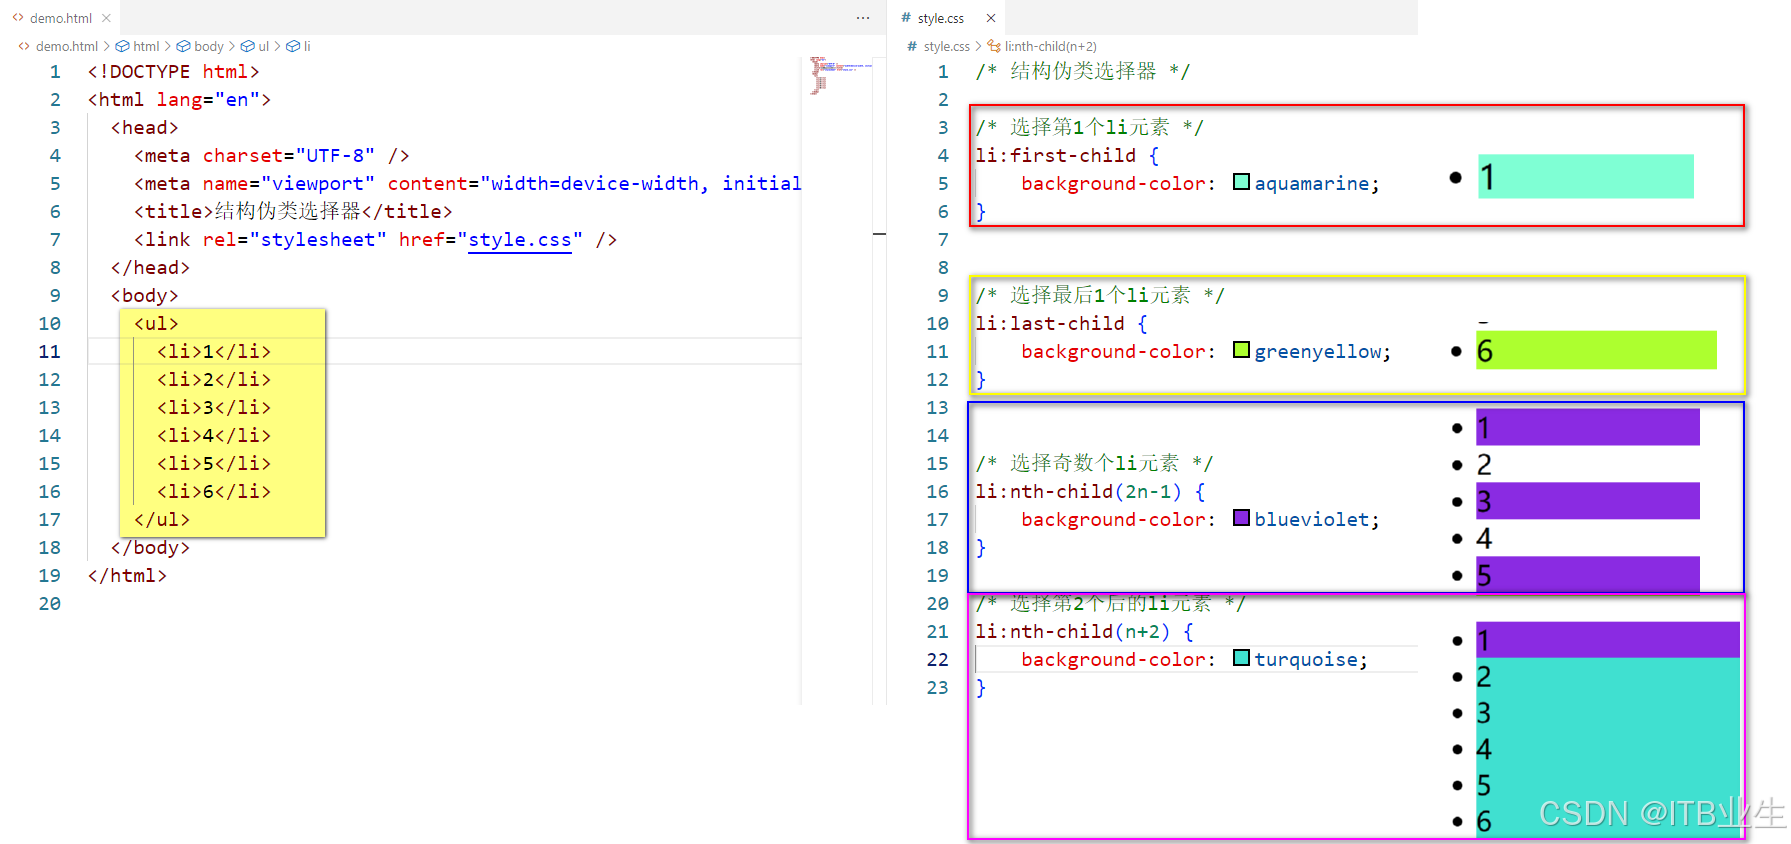This screenshot has width=1791, height=844.
Task: Click the scrollbar marker beside the minimap
Action: tap(879, 234)
